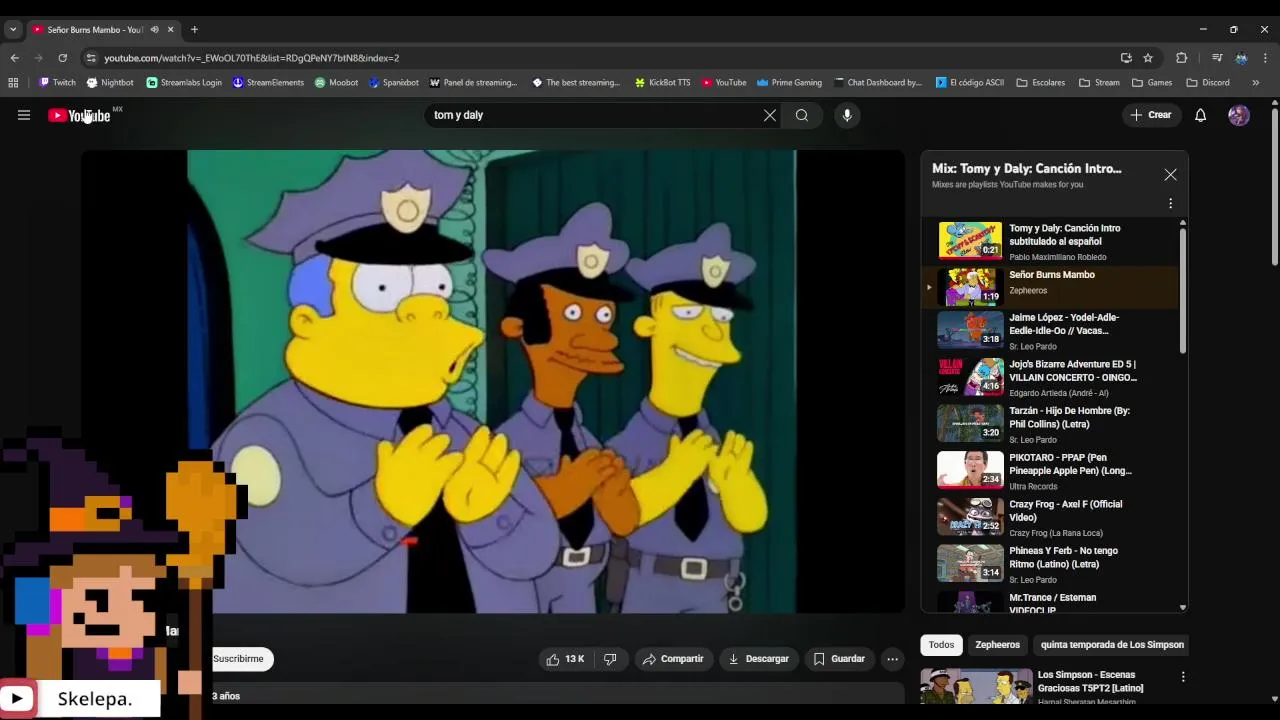Download the video via Descargar
Image resolution: width=1280 pixels, height=720 pixels.
759,659
